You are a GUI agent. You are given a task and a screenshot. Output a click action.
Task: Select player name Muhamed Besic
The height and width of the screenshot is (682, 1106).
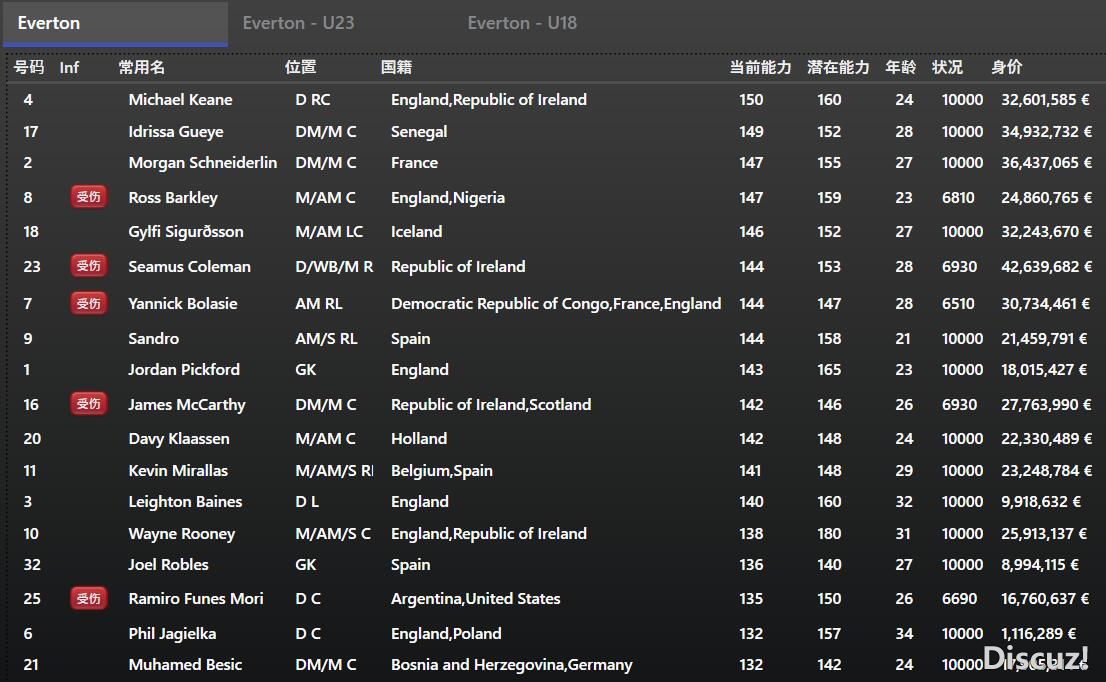pyautogui.click(x=185, y=664)
